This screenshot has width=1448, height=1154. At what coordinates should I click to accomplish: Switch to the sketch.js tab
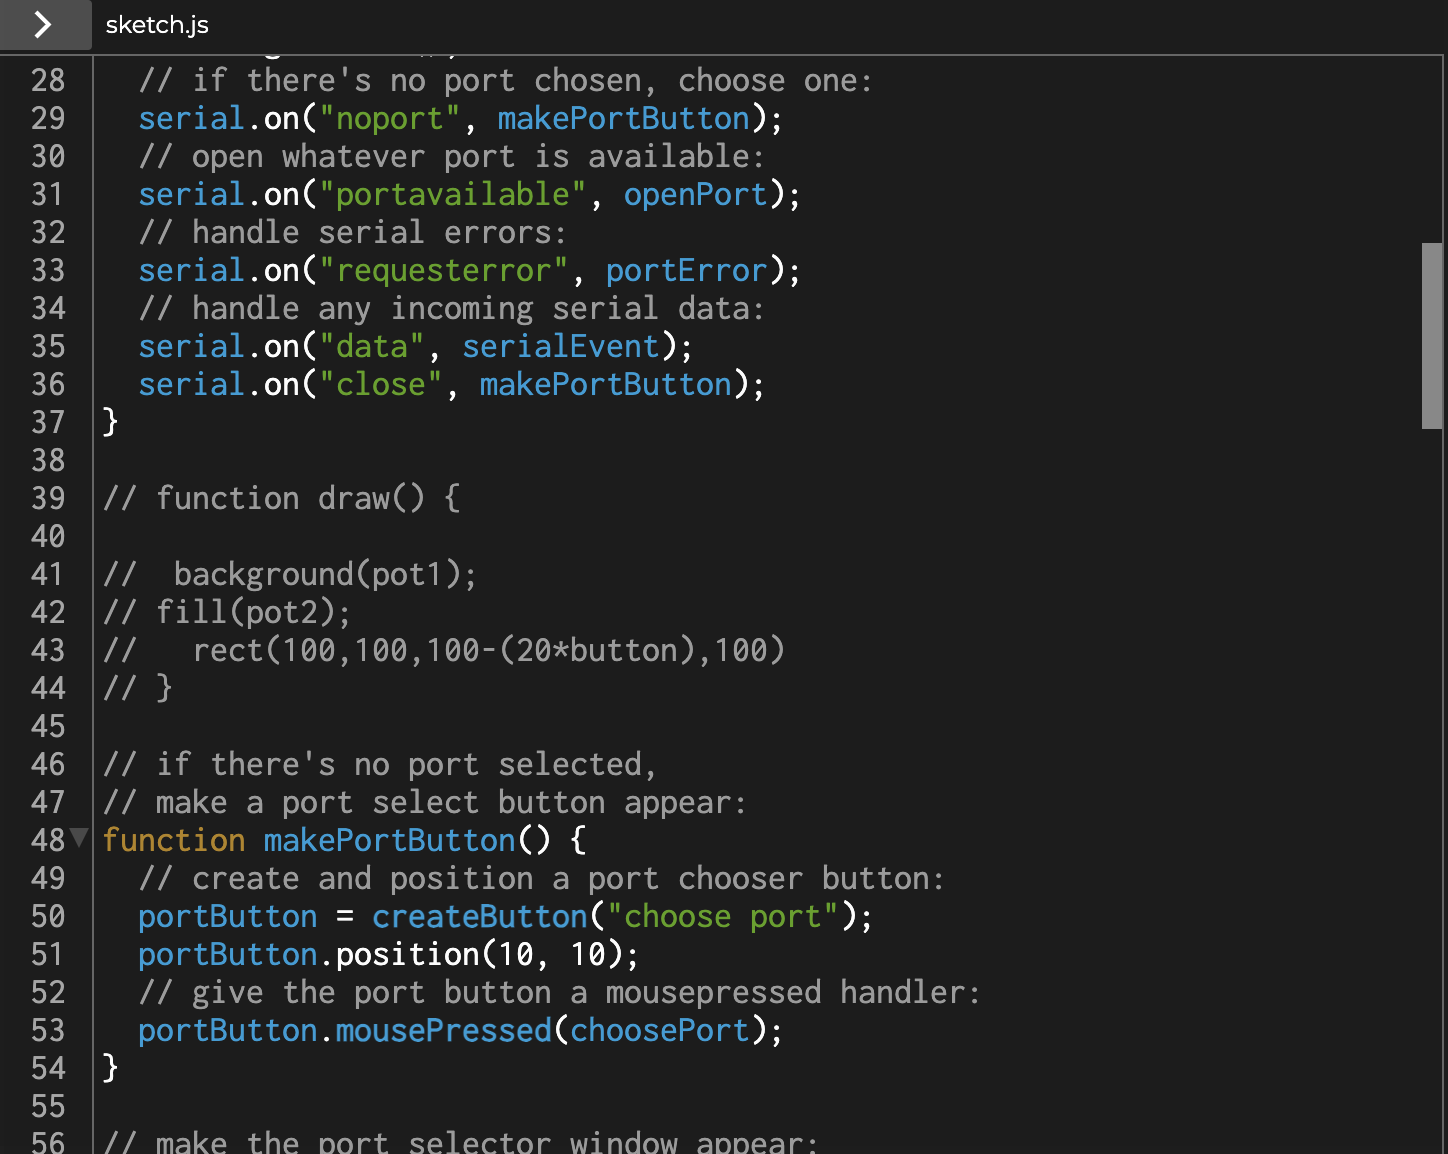point(156,25)
